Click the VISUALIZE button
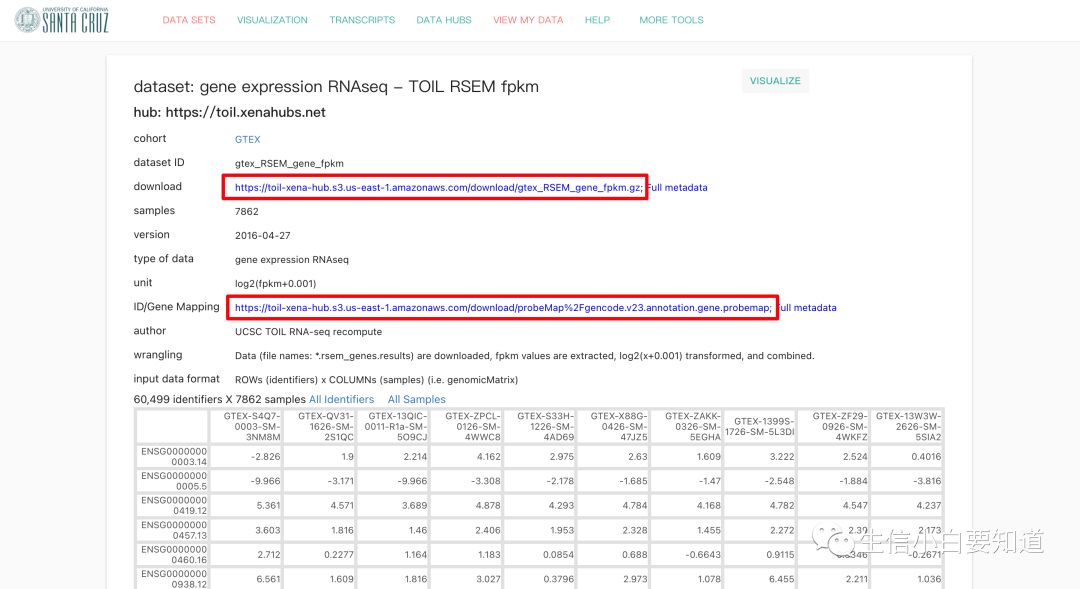This screenshot has height=589, width=1080. 775,81
